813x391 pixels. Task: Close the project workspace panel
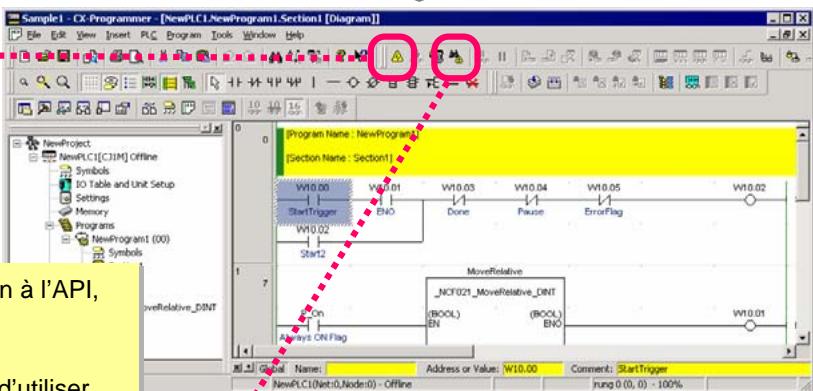[218, 128]
